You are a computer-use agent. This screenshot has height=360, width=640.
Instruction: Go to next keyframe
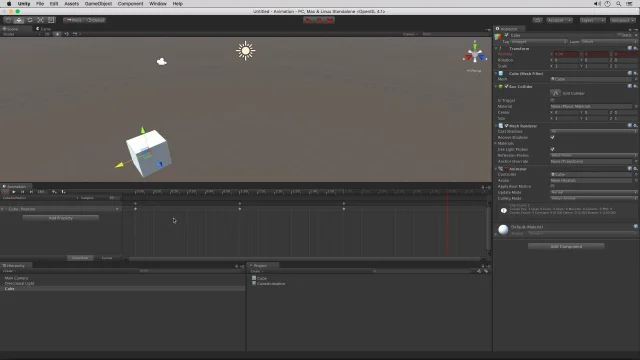coord(31,192)
